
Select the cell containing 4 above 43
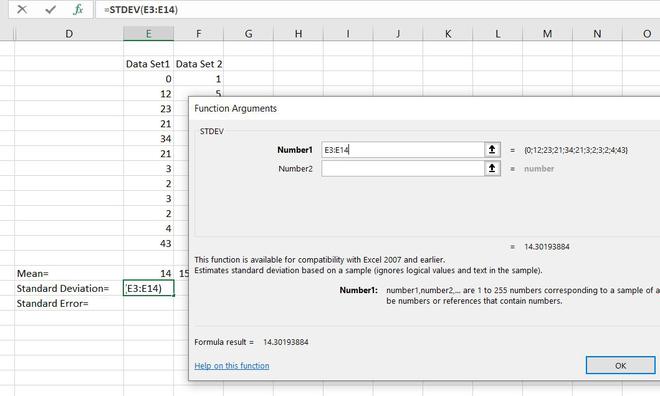tap(148, 228)
